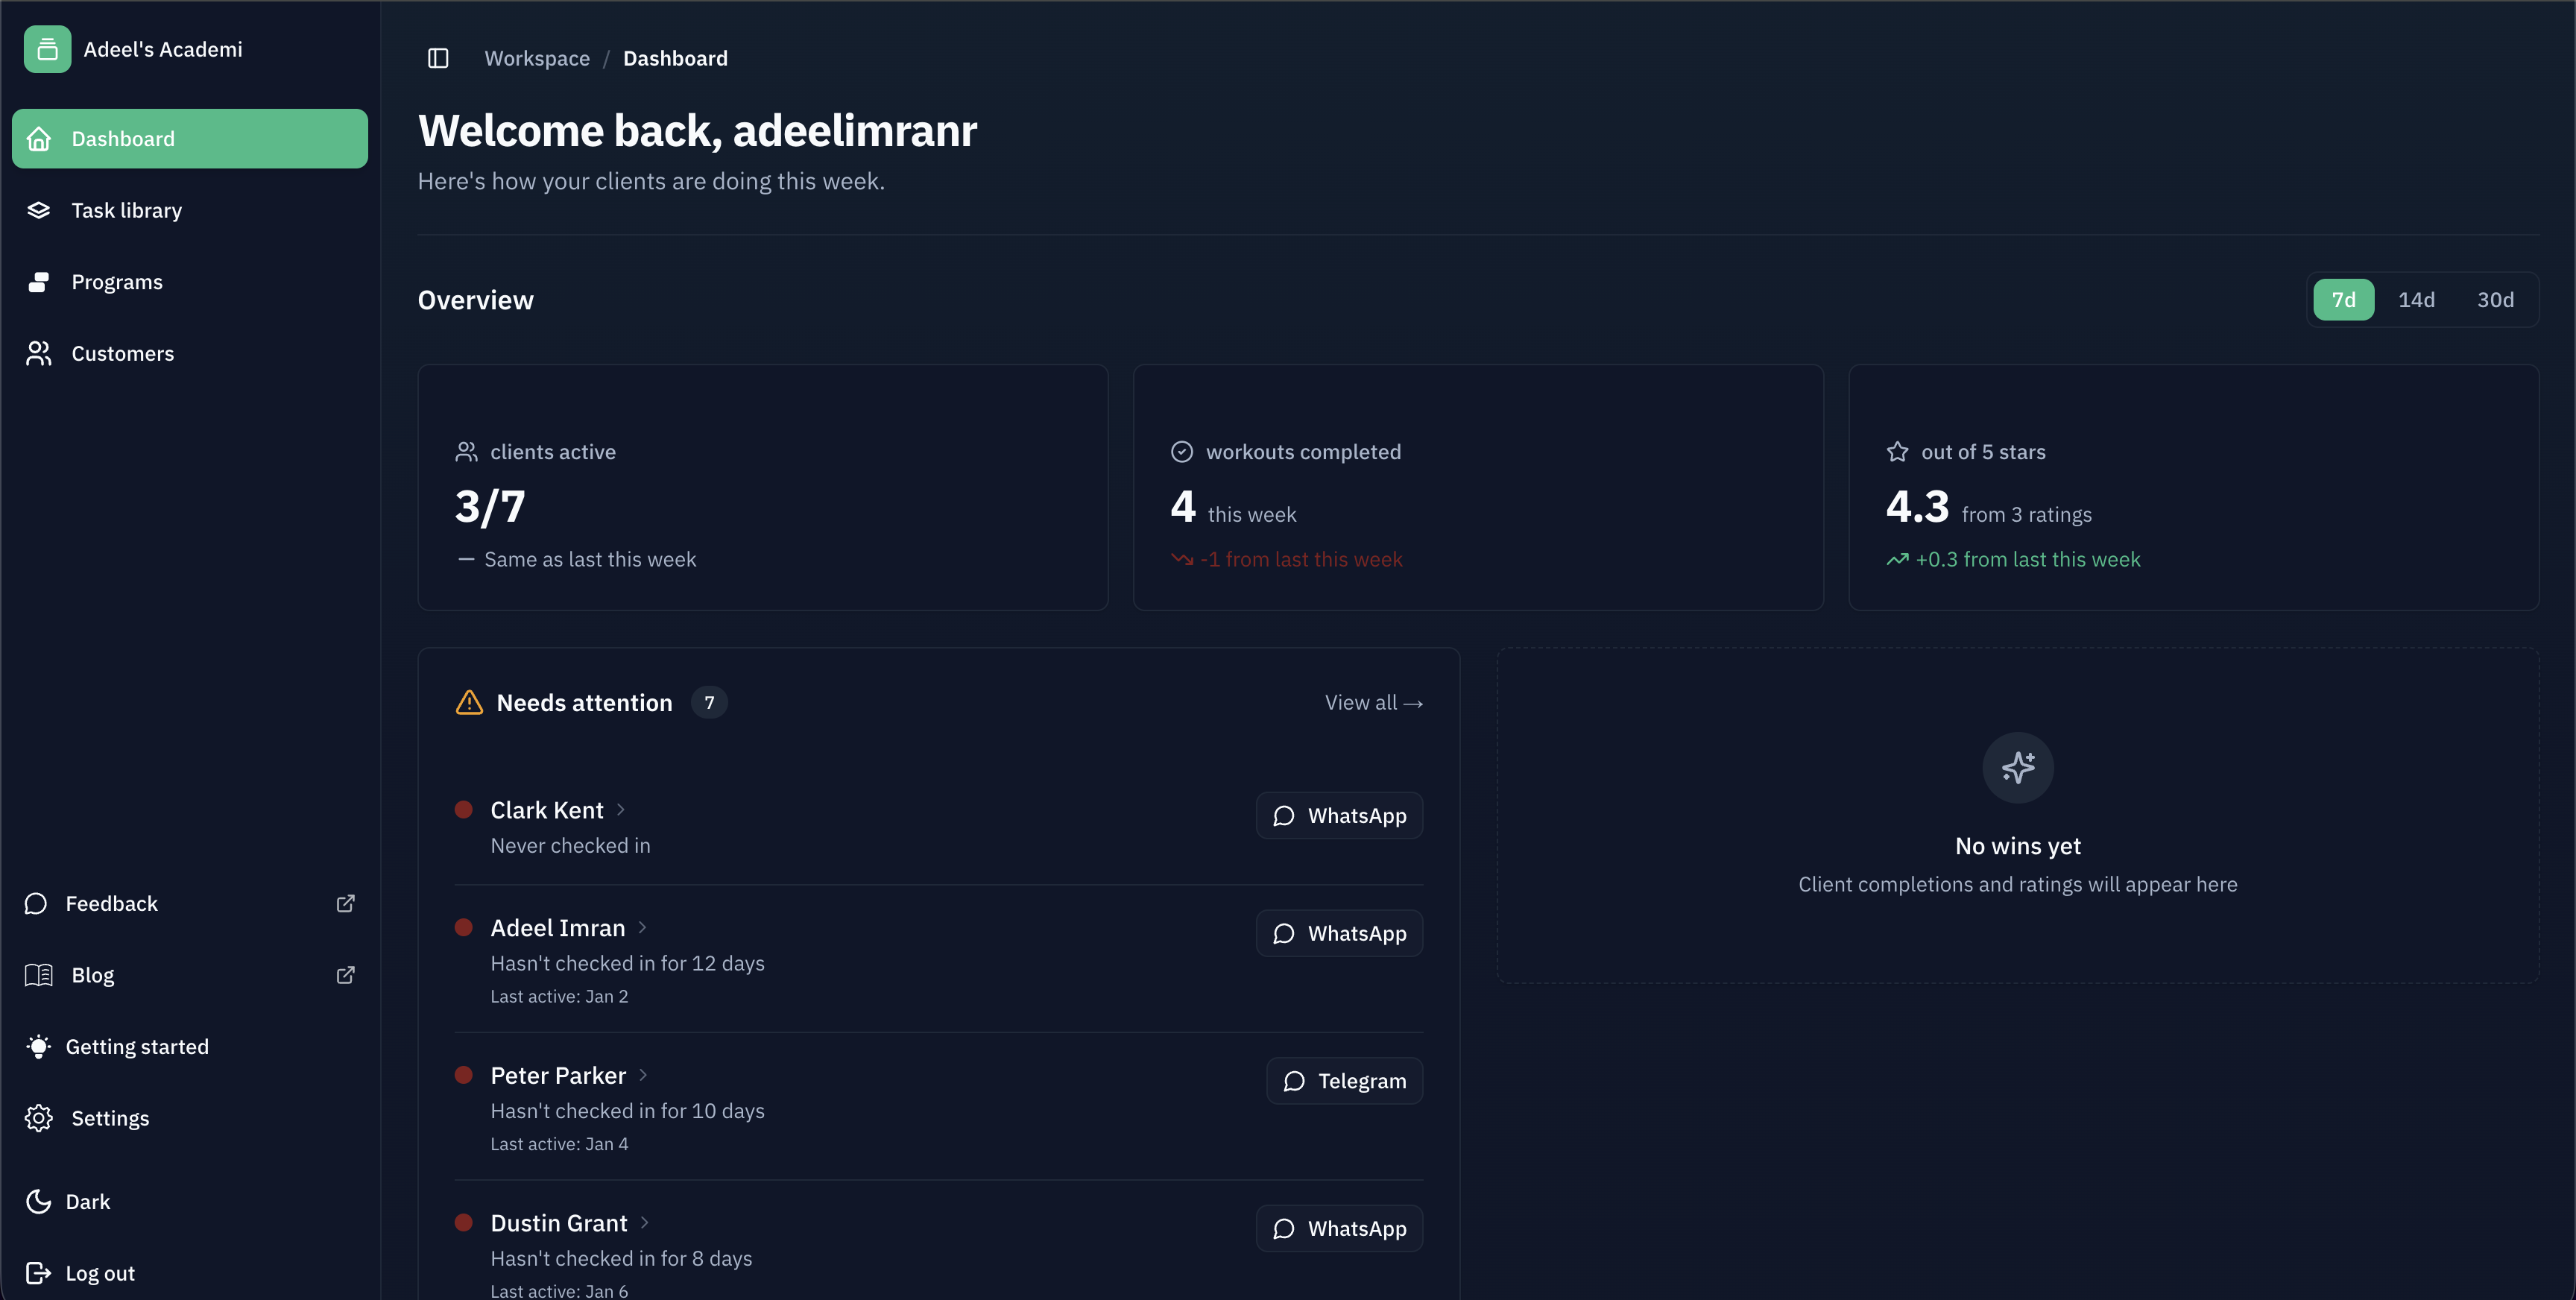Select the 14d time period tab
This screenshot has height=1300, width=2576.
click(2417, 299)
